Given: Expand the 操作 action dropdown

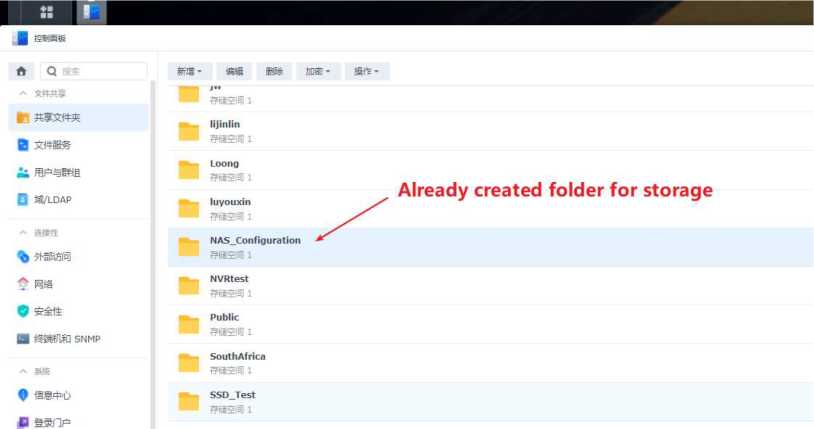Looking at the screenshot, I should (367, 72).
